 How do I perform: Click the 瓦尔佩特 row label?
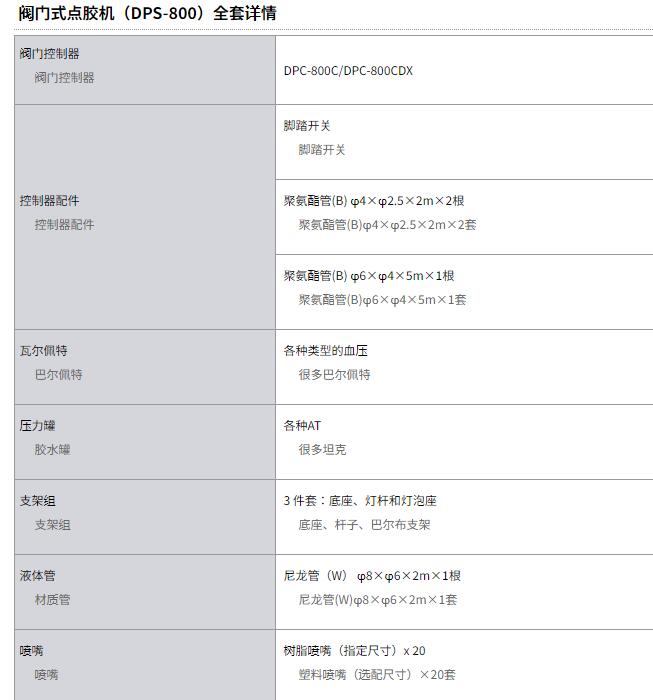click(x=43, y=351)
